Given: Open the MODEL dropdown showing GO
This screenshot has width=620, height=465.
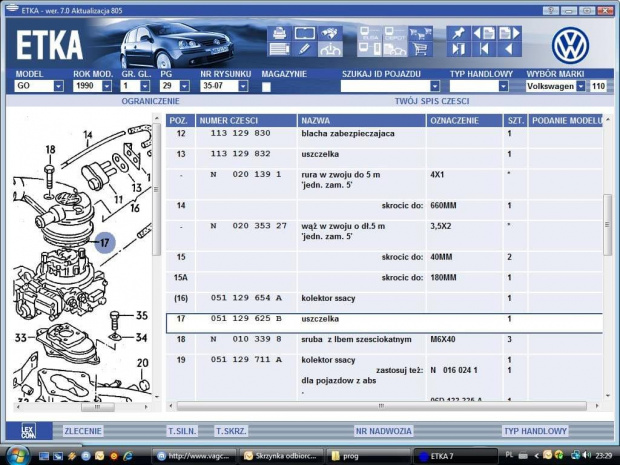Looking at the screenshot, I should point(59,86).
